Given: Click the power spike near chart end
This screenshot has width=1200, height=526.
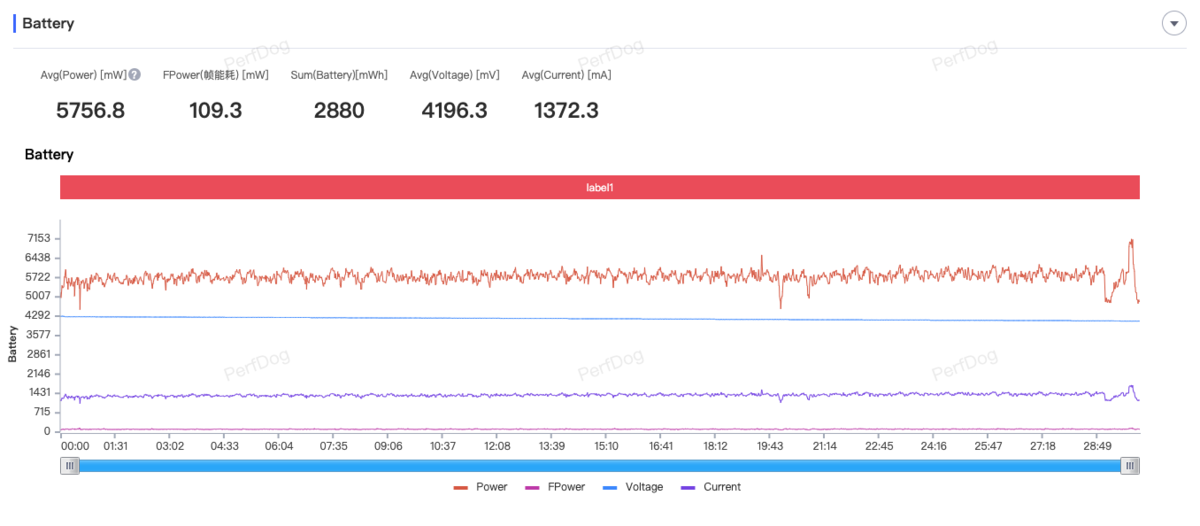Looking at the screenshot, I should click(1131, 243).
